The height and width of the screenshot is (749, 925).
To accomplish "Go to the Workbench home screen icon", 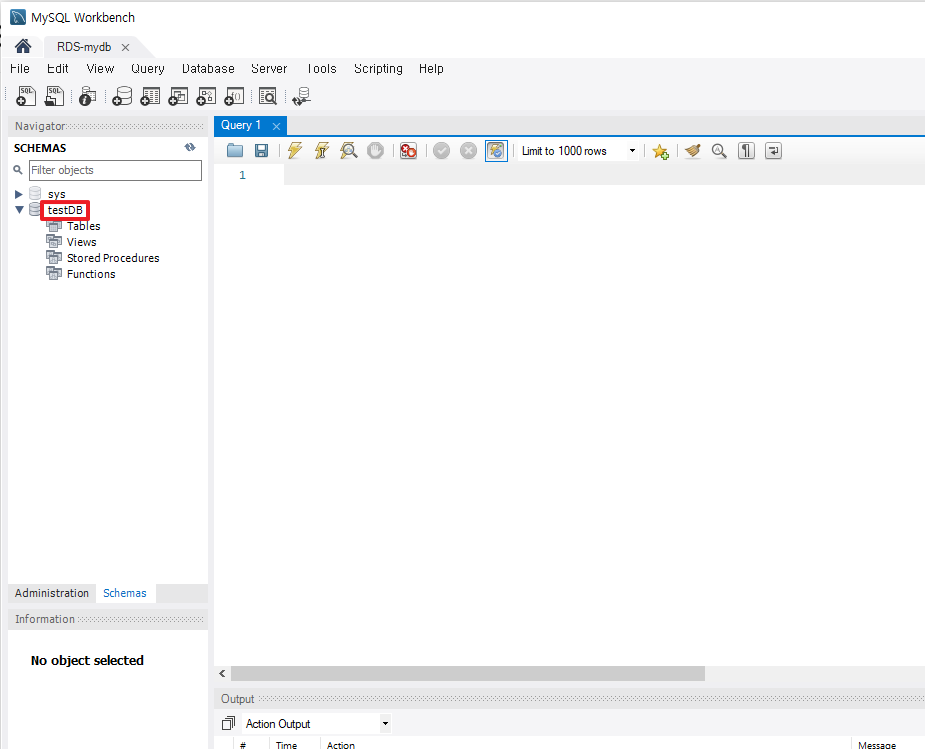I will coord(23,47).
